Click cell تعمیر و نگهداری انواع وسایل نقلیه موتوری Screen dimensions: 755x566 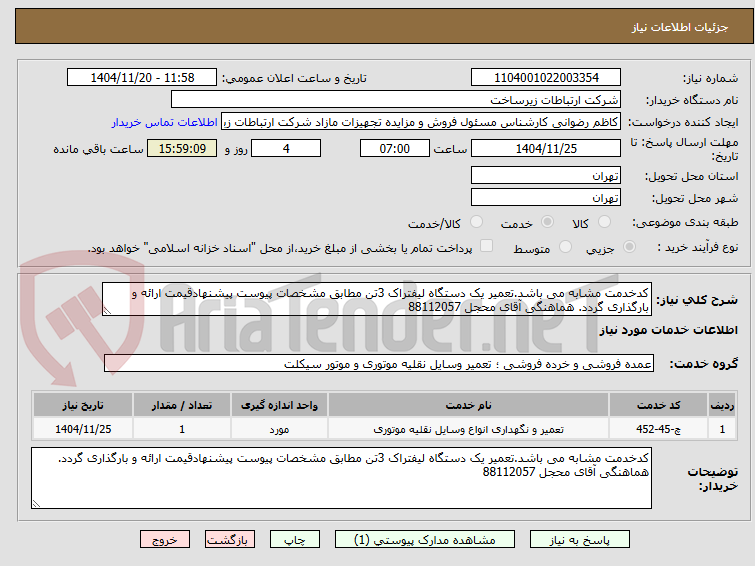(x=469, y=429)
